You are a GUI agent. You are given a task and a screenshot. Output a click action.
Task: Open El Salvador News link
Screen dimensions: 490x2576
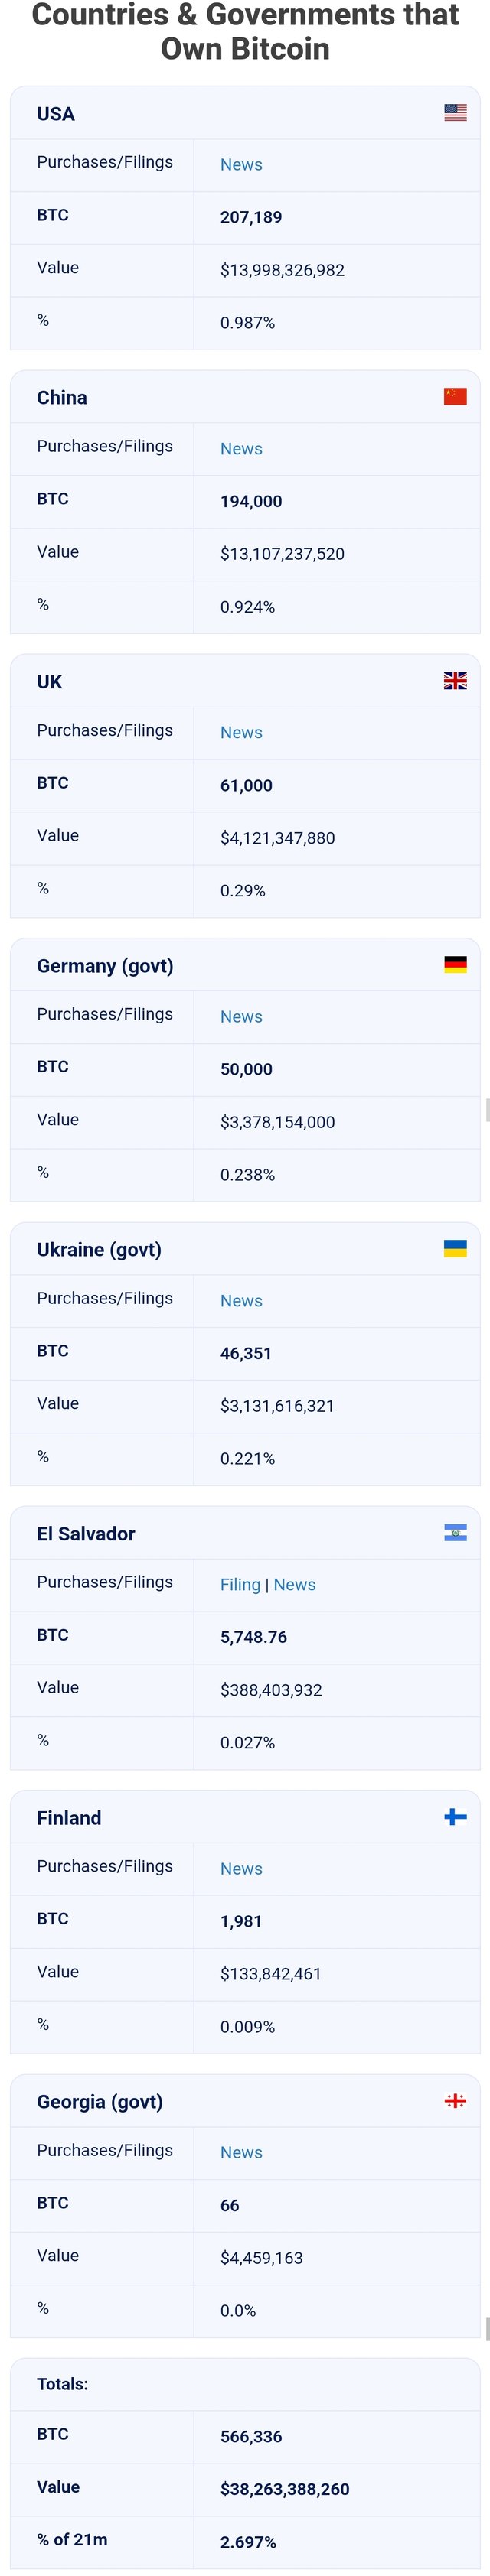(x=294, y=1585)
